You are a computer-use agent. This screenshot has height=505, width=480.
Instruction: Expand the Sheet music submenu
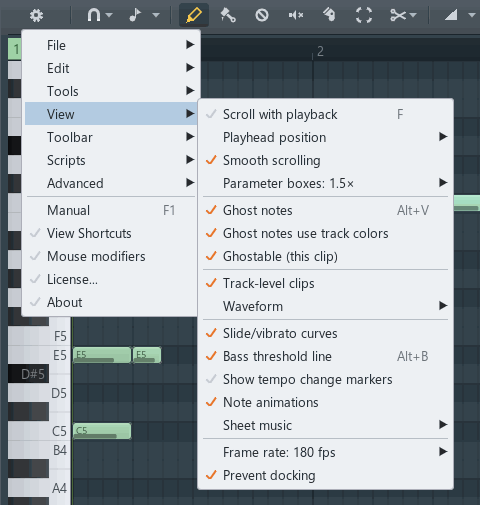tap(326, 425)
